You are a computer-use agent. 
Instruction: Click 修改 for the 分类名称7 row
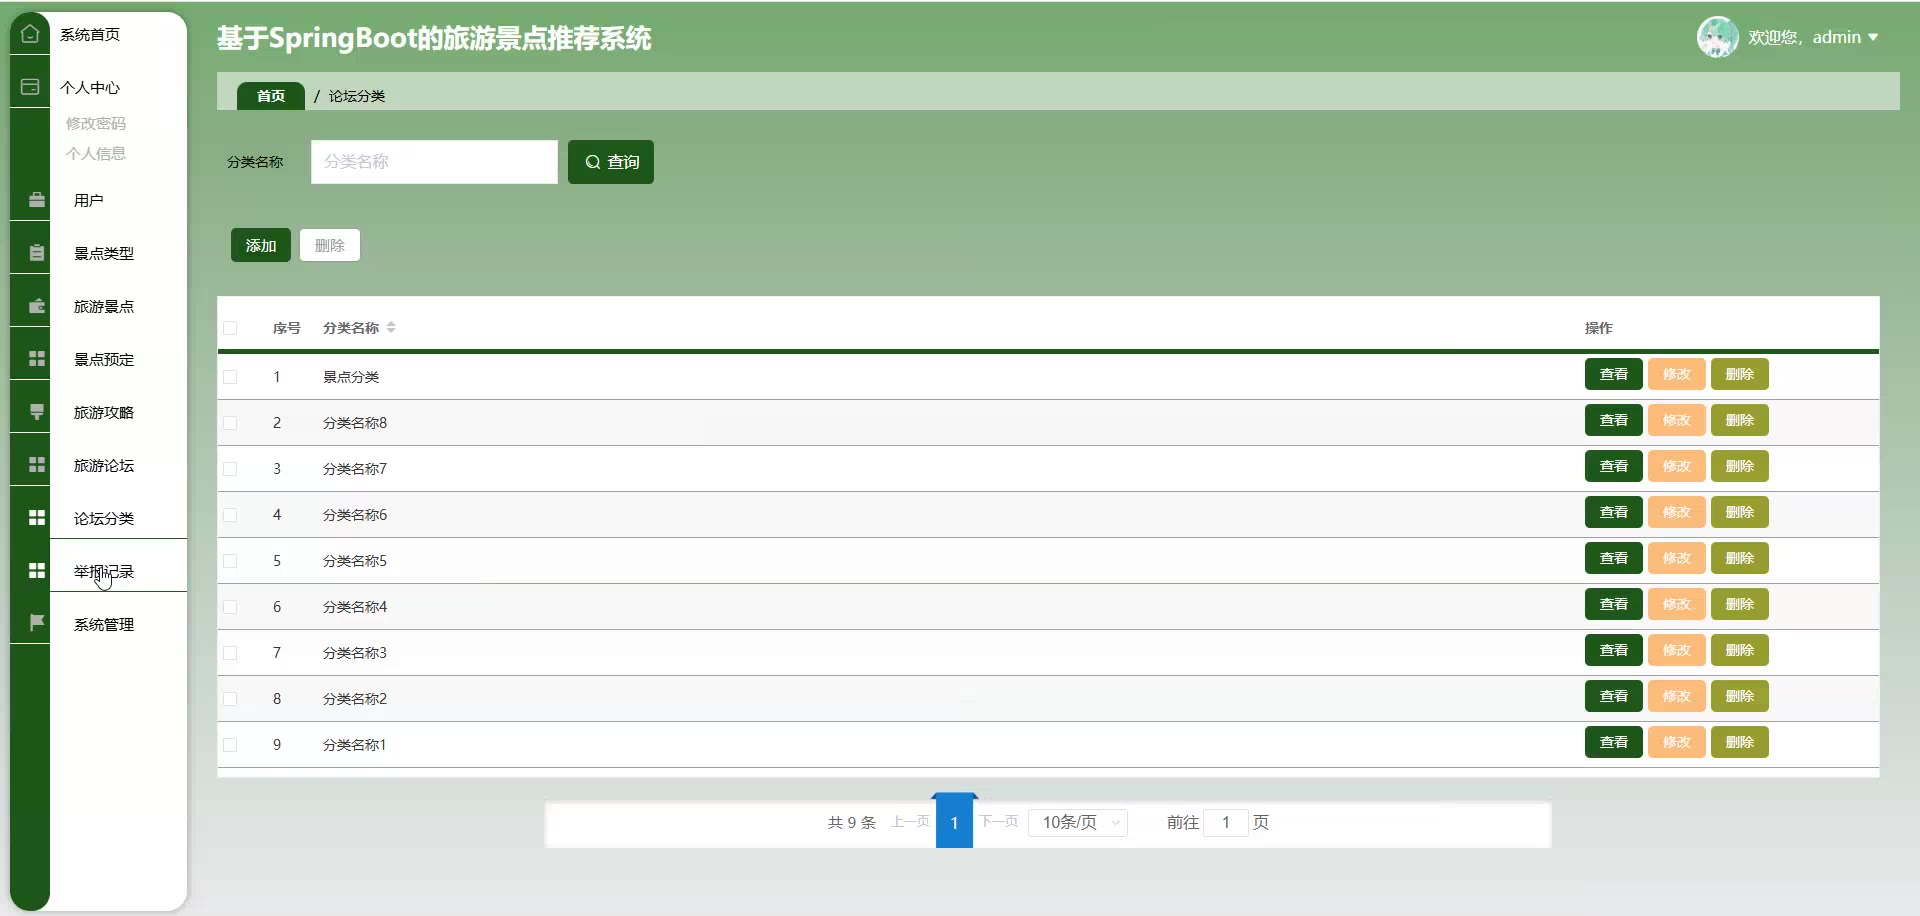click(1677, 466)
